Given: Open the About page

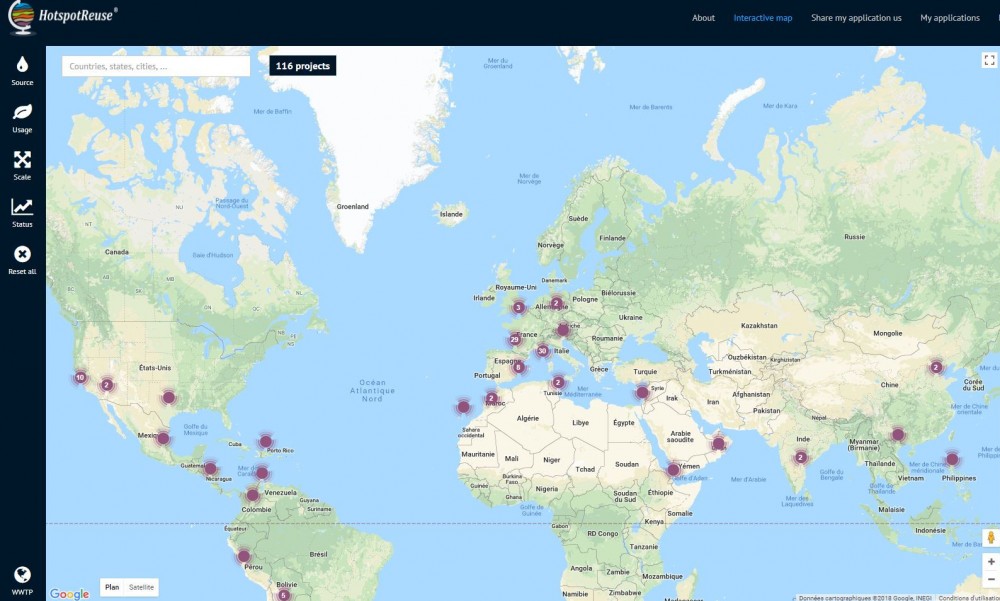Looking at the screenshot, I should pyautogui.click(x=703, y=18).
